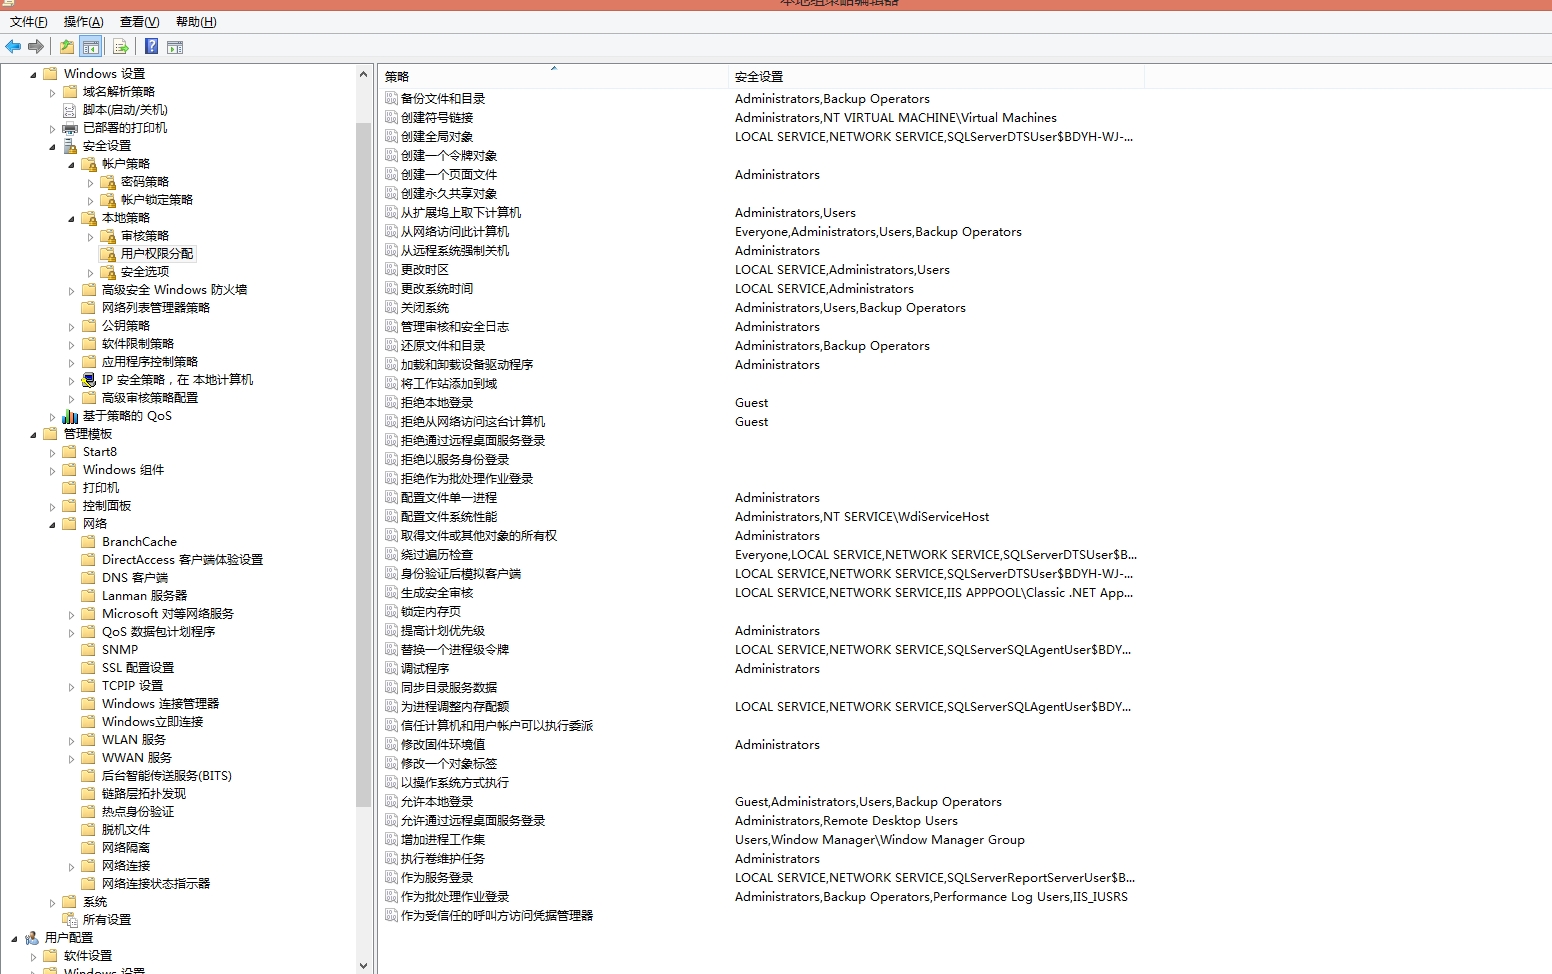Open the 帮助(H) menu
Viewport: 1552px width, 974px height.
pyautogui.click(x=196, y=22)
